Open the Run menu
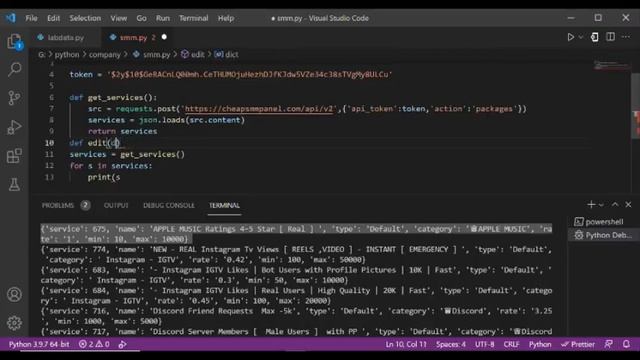The height and width of the screenshot is (360, 640). 162,18
